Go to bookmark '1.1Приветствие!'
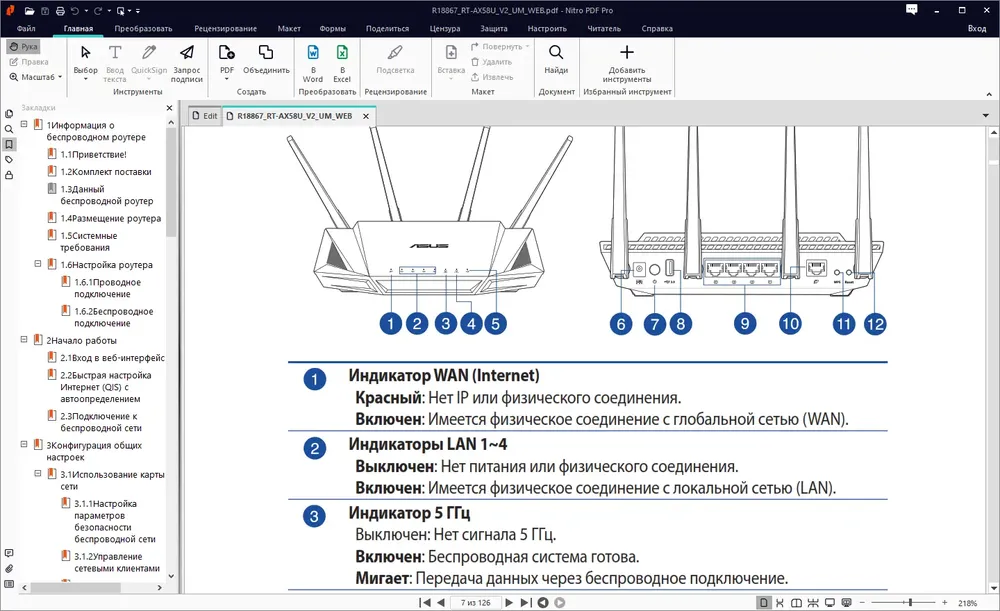The width and height of the screenshot is (1000, 611). tap(93, 154)
